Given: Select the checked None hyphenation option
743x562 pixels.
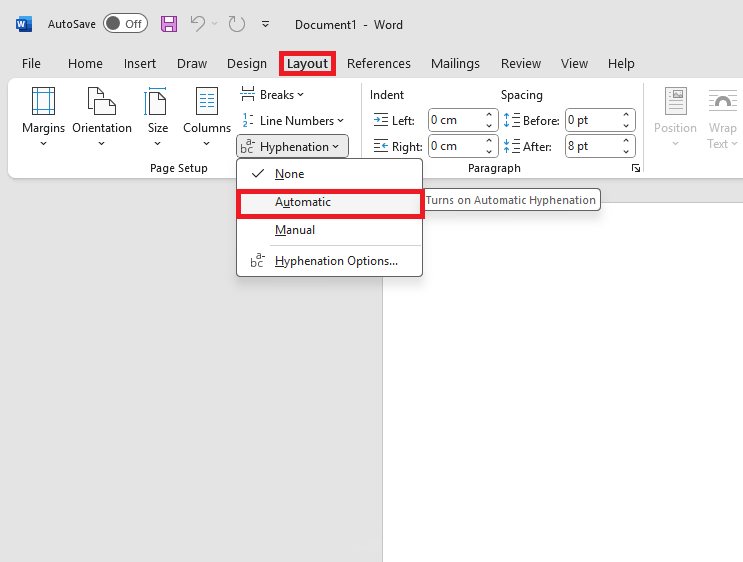Looking at the screenshot, I should click(289, 174).
